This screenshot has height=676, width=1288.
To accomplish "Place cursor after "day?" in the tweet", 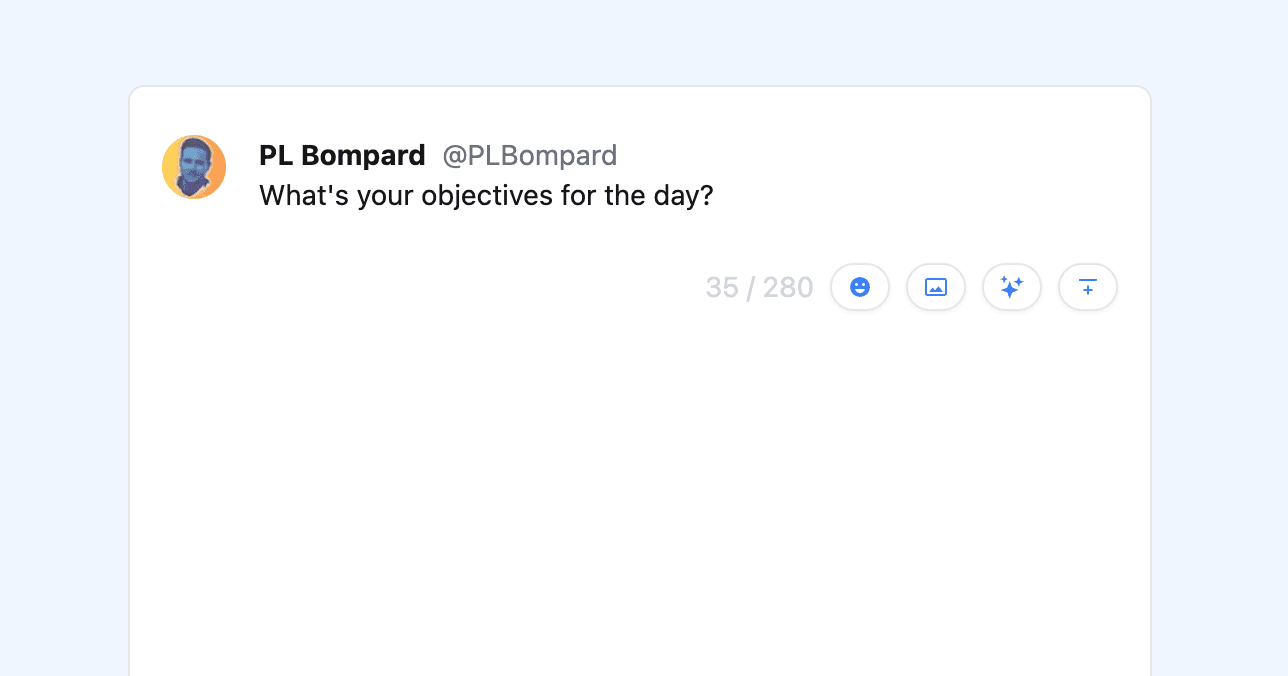I will point(714,195).
